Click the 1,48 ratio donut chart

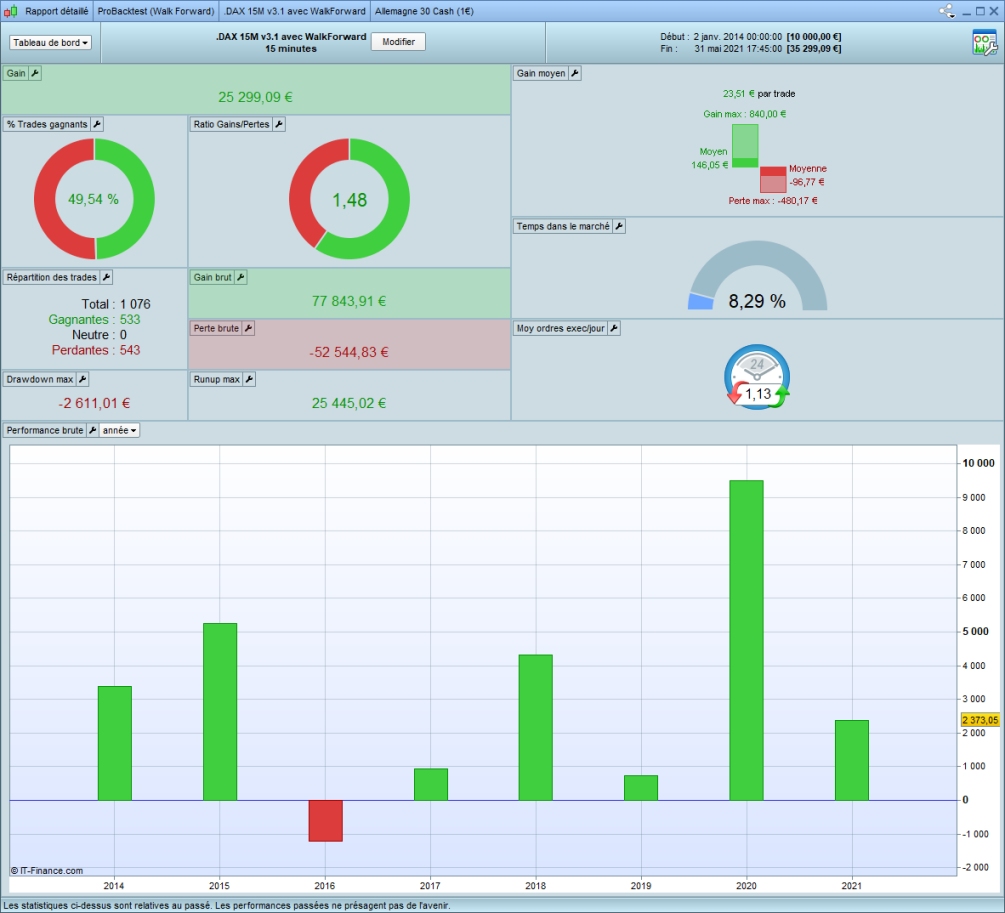pyautogui.click(x=349, y=199)
